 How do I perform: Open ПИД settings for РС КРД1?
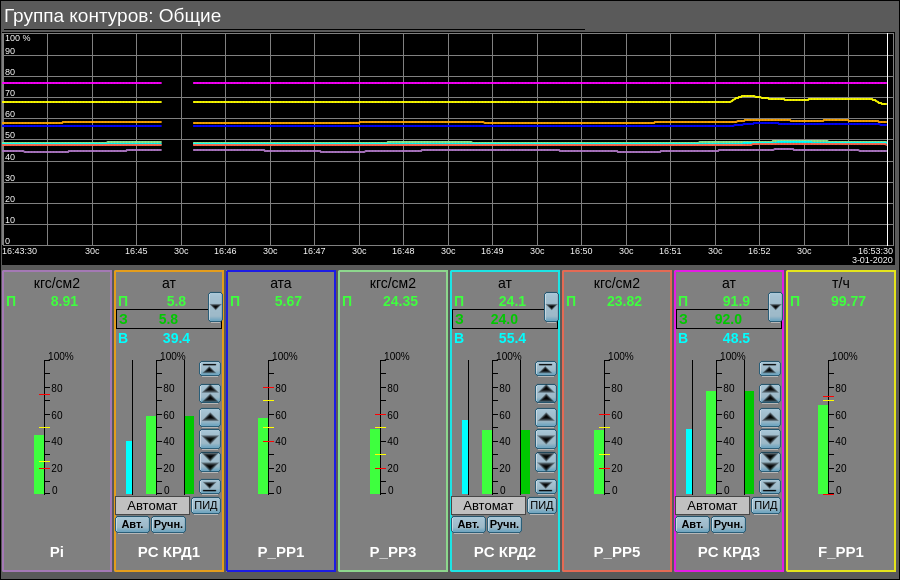[x=206, y=506]
